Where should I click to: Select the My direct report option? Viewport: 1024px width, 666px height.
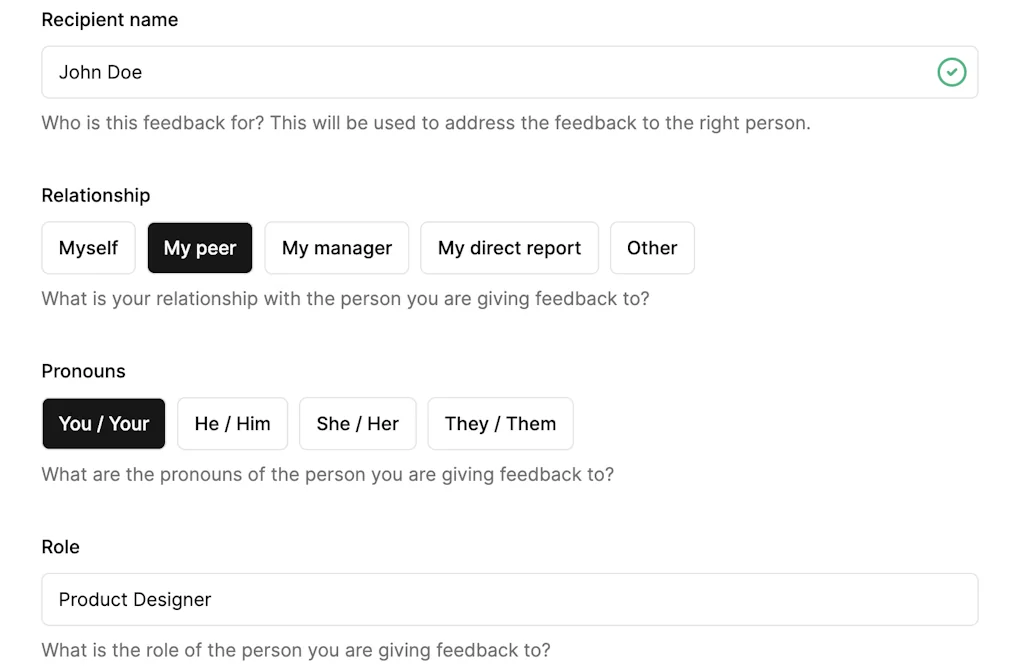[509, 247]
